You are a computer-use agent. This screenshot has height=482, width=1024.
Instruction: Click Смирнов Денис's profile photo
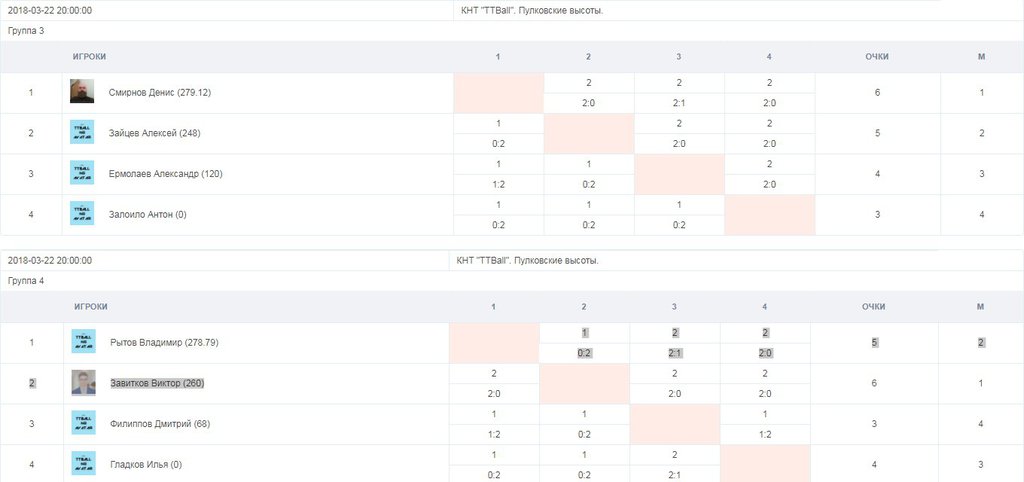(82, 92)
